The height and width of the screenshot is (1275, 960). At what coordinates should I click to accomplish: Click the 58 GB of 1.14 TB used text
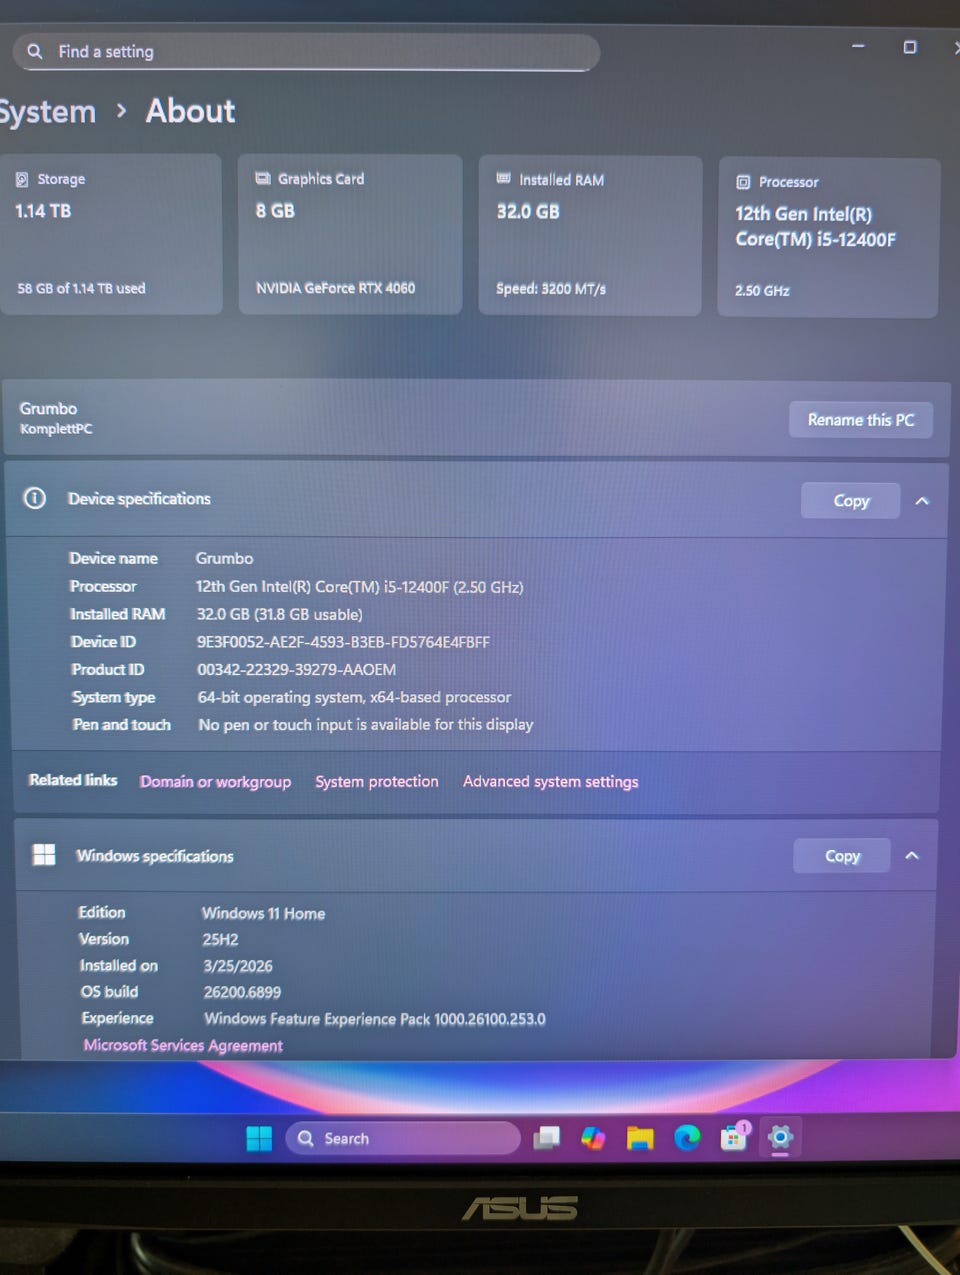81,288
